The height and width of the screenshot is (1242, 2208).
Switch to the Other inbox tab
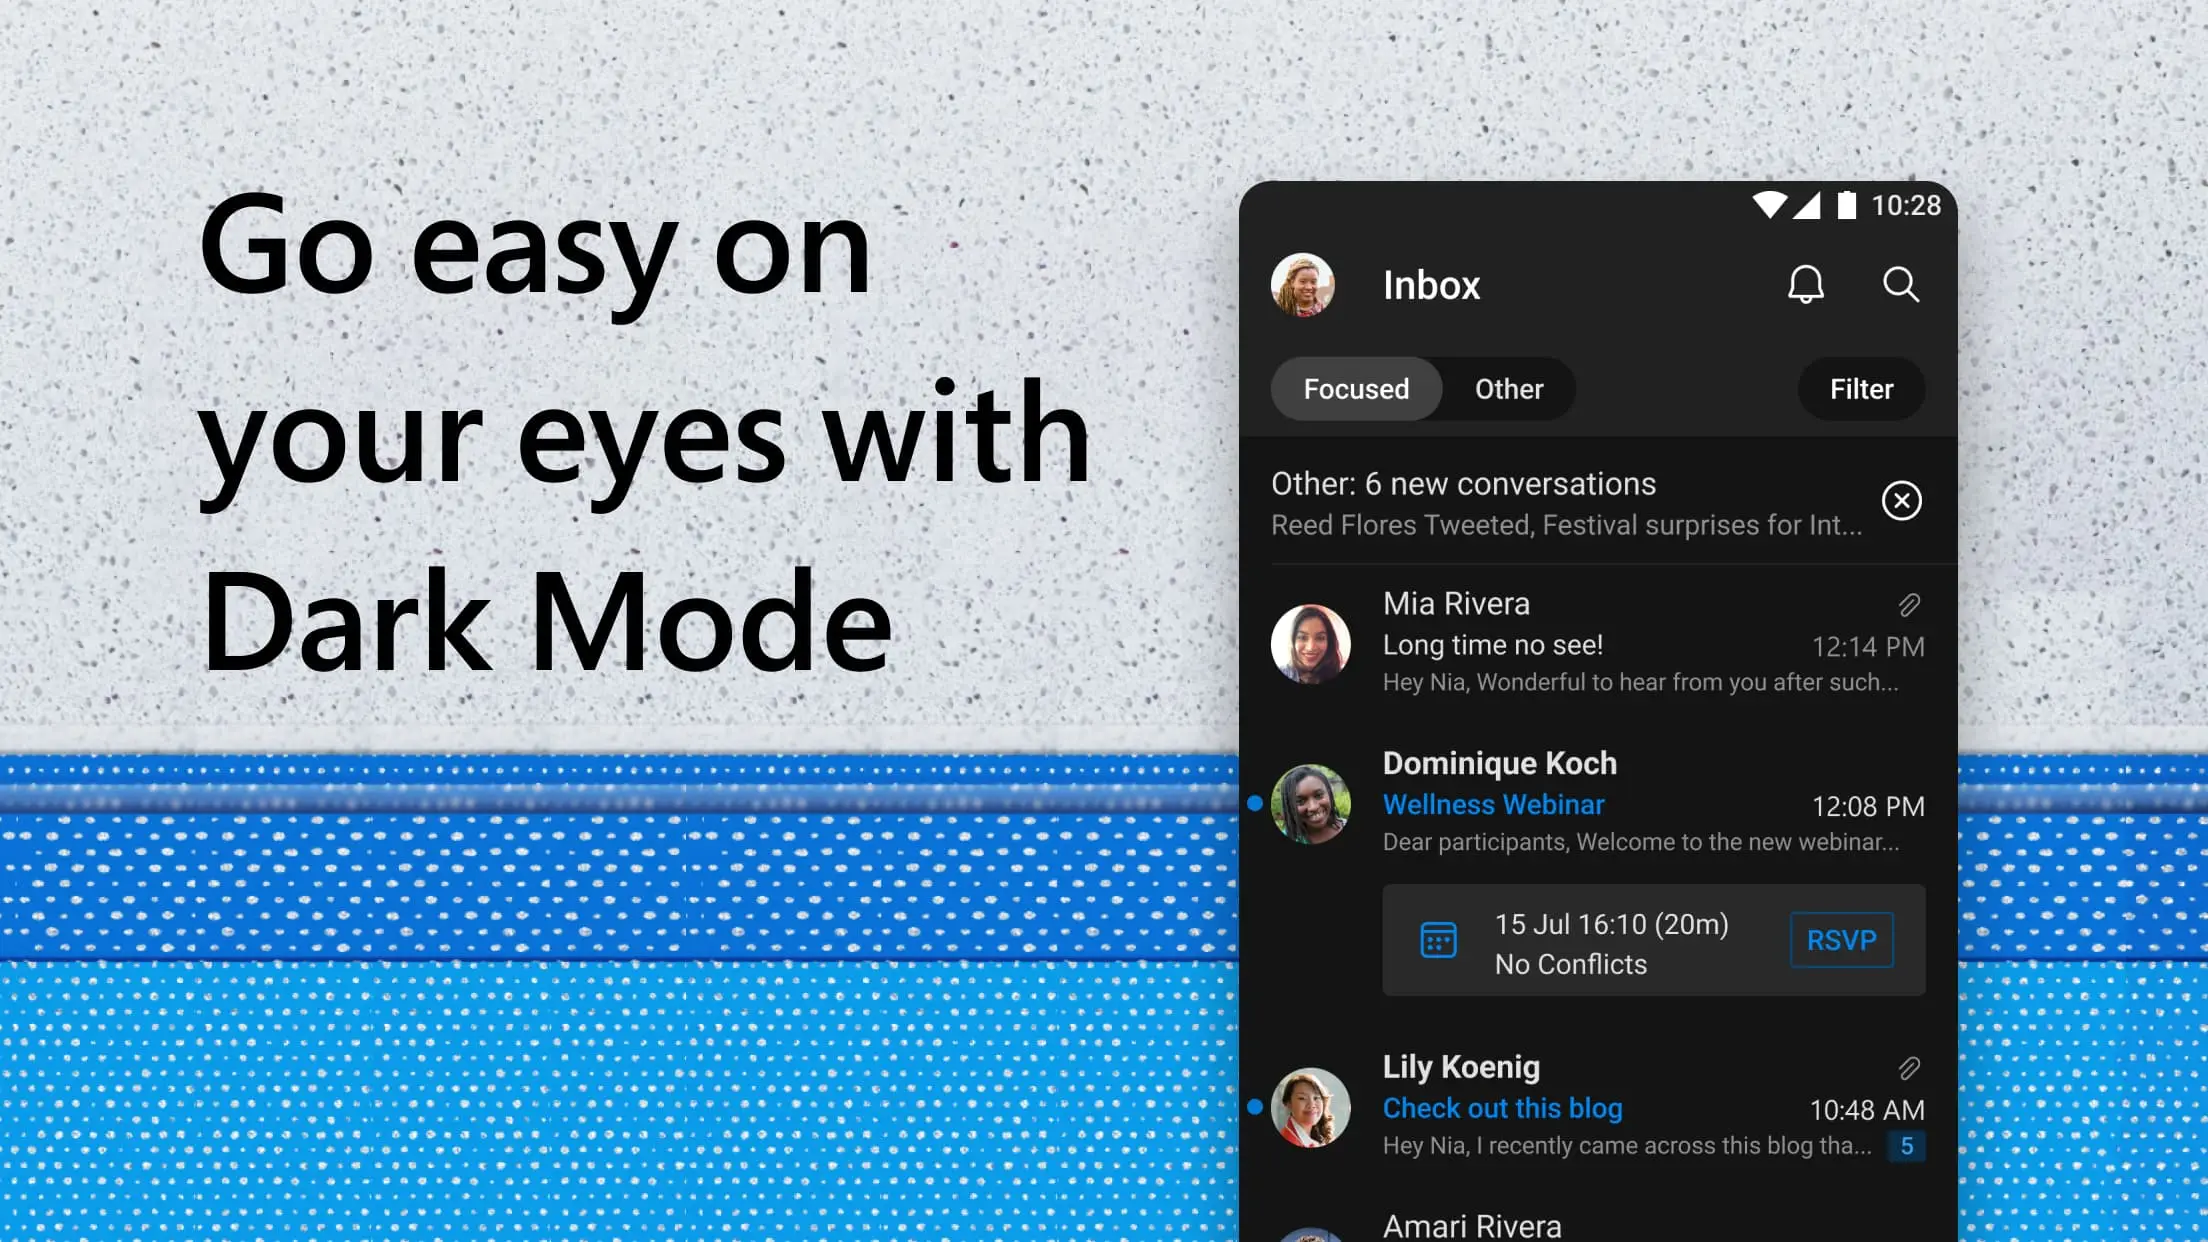(1509, 388)
